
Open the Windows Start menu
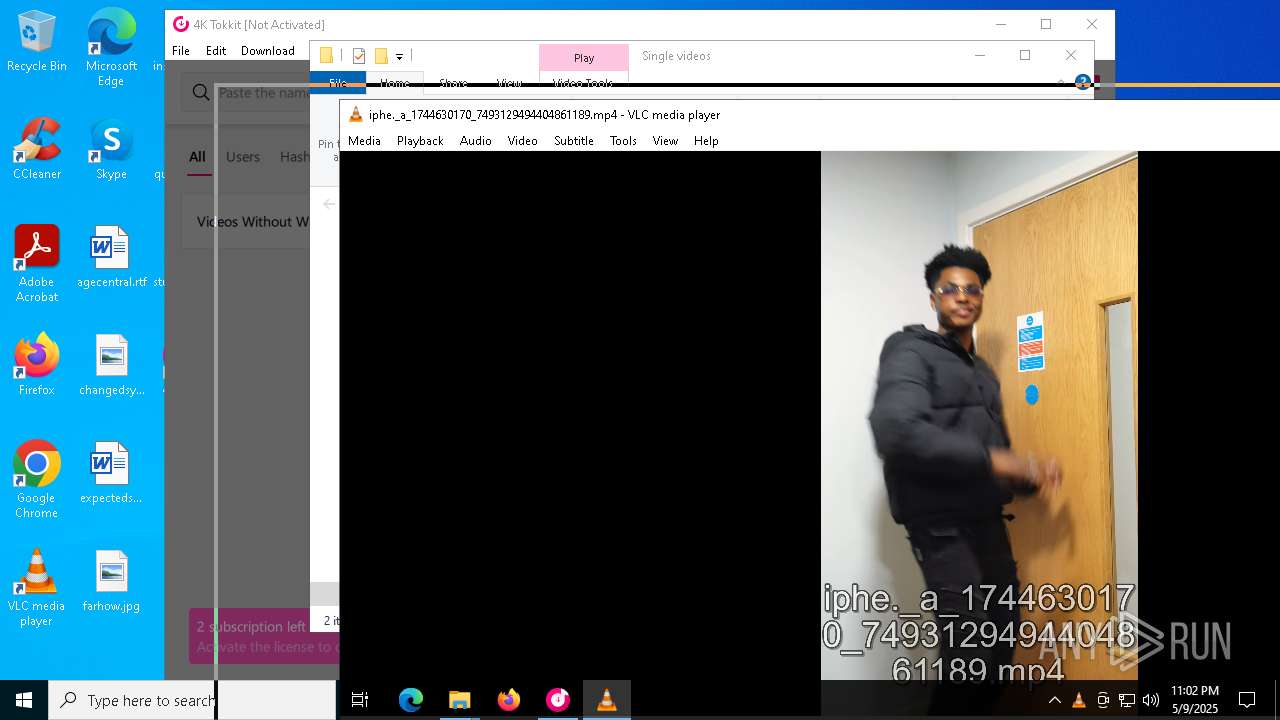click(x=24, y=700)
